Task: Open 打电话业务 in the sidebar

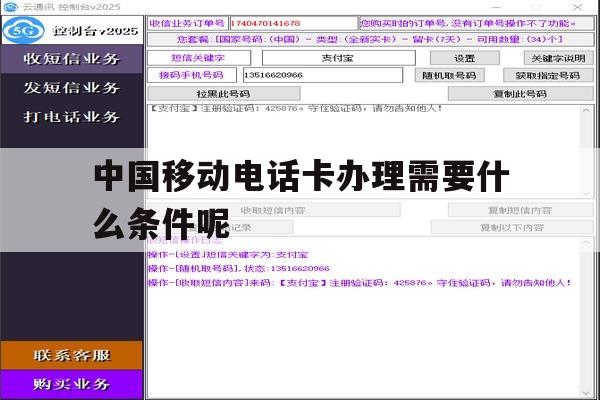Action: click(72, 116)
